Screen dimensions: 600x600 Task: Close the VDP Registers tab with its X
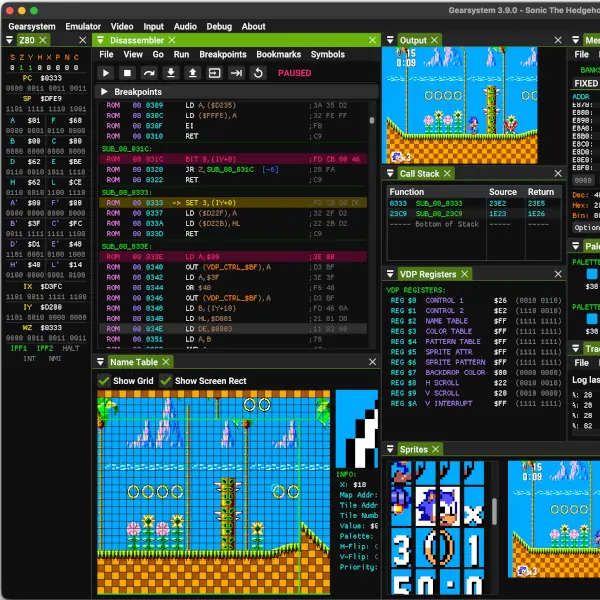465,274
